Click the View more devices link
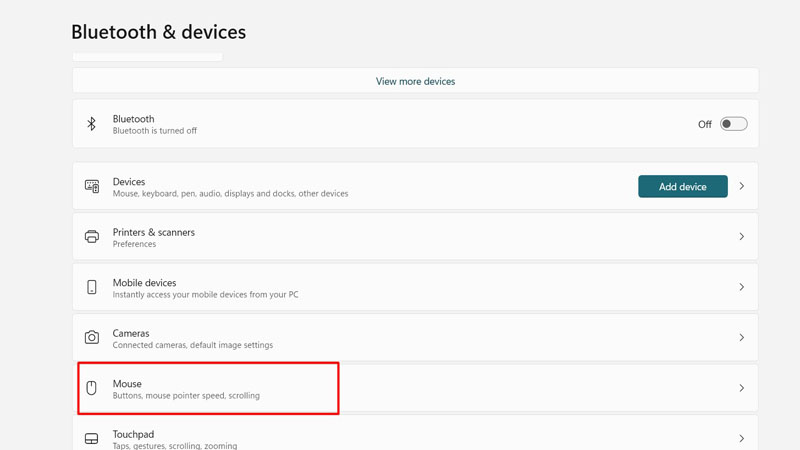Image resolution: width=800 pixels, height=450 pixels. click(x=415, y=81)
